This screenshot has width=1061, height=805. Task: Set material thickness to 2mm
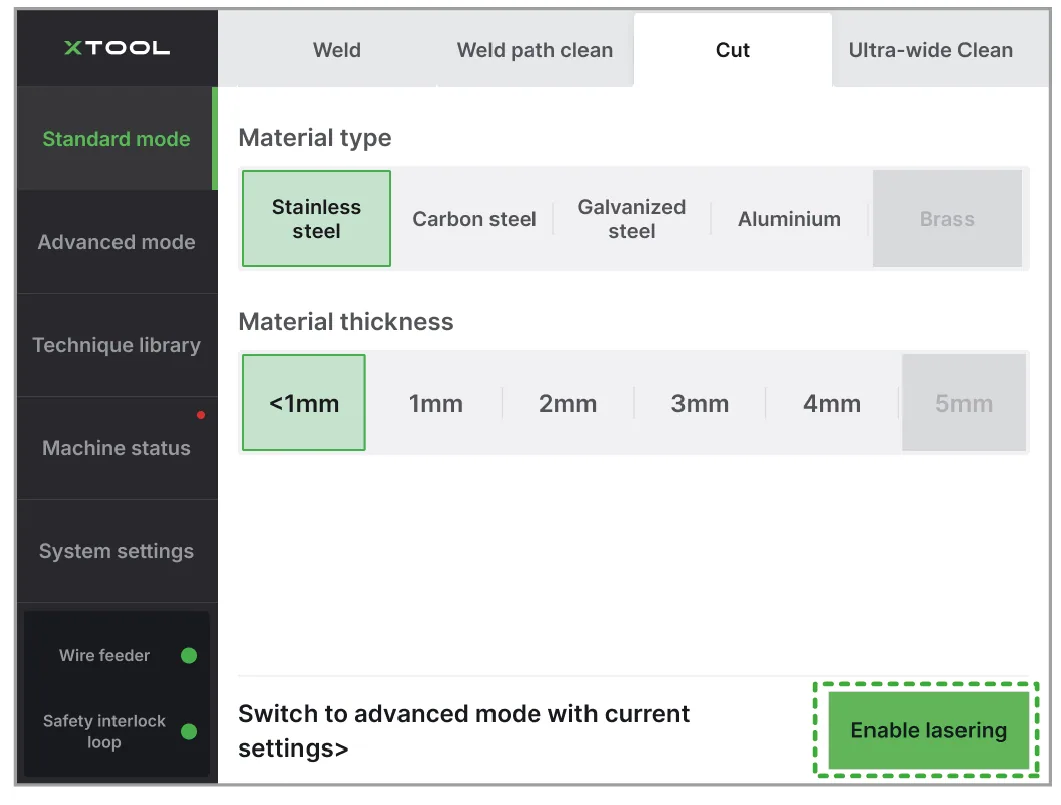(568, 404)
